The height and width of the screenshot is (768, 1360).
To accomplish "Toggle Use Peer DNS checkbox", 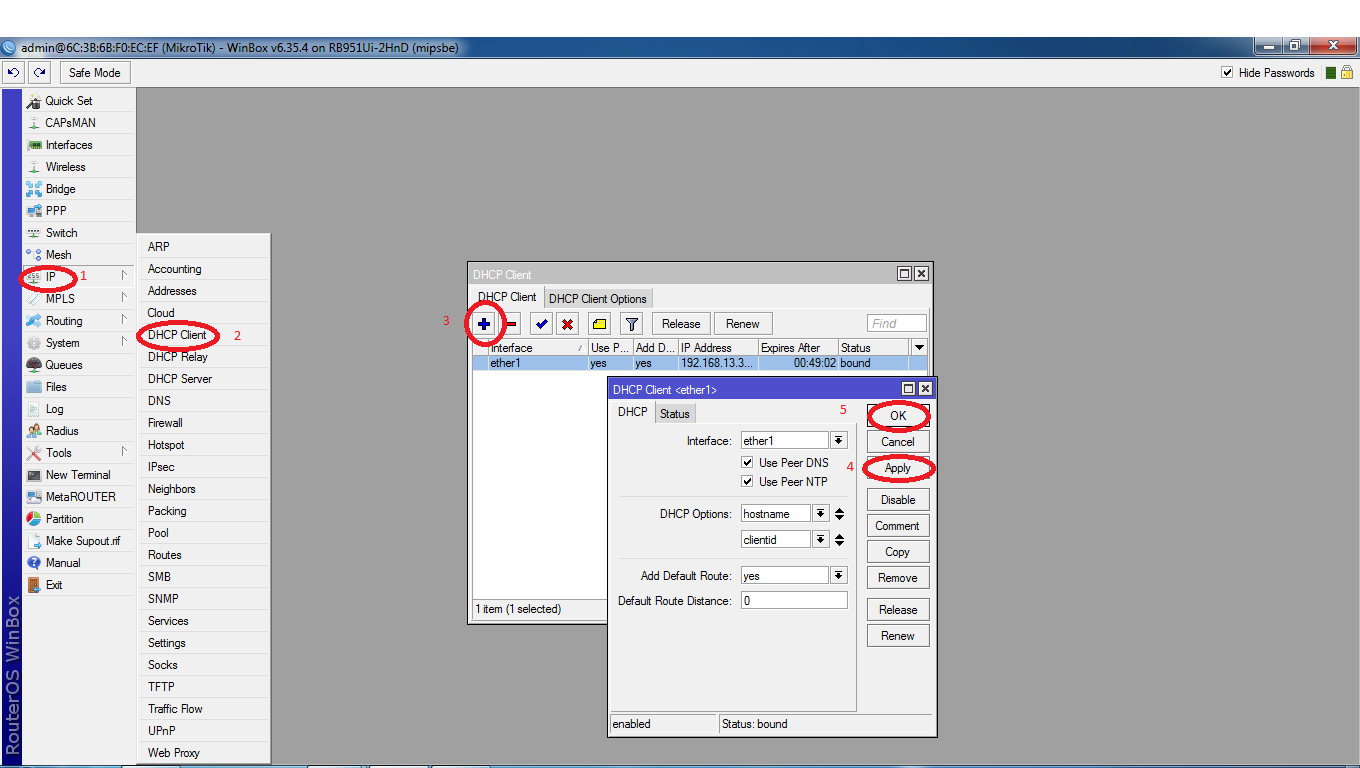I will [x=747, y=463].
